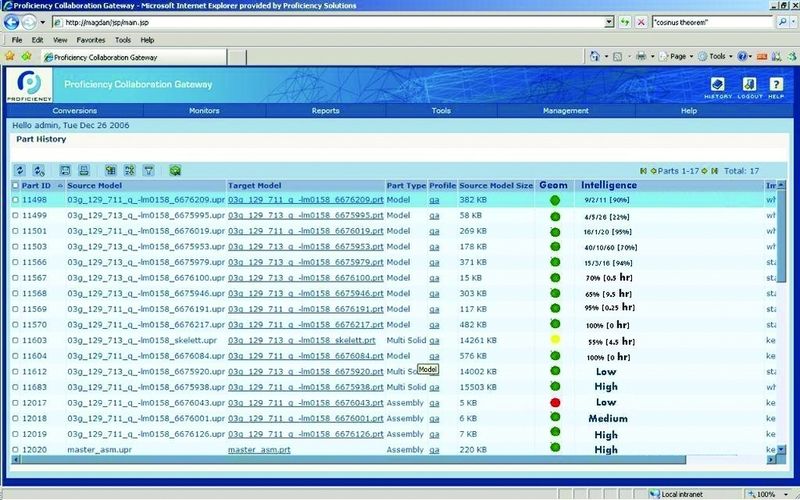Viewport: 800px width, 500px height.
Task: Check the box for part 11567
Action: coord(15,278)
